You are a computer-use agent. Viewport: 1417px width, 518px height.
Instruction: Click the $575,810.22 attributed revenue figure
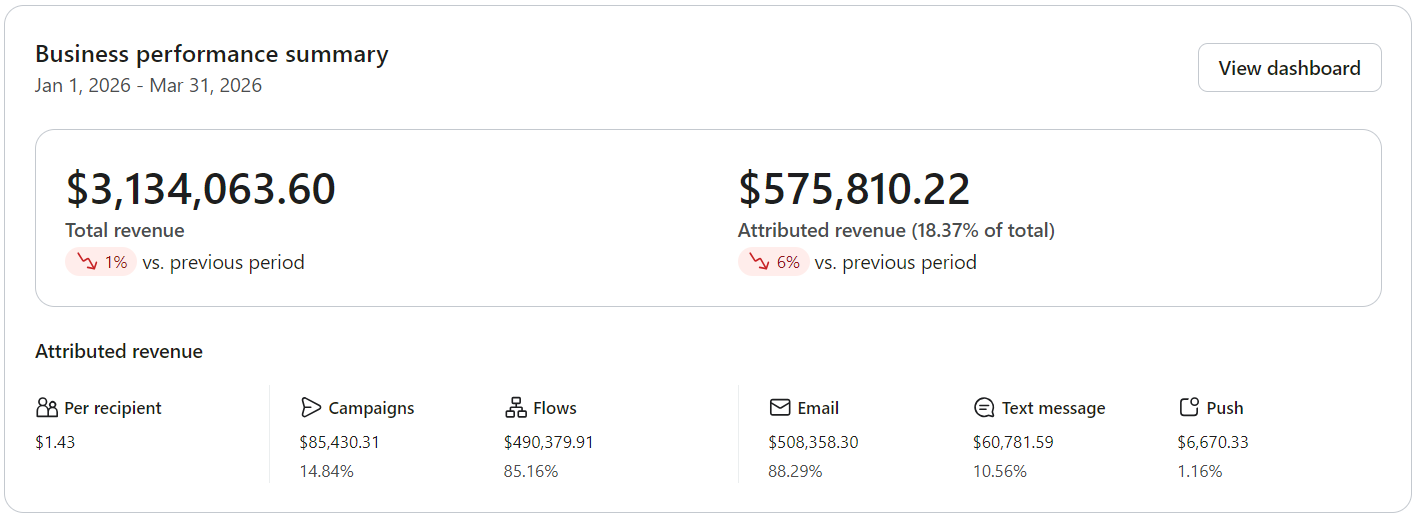855,189
